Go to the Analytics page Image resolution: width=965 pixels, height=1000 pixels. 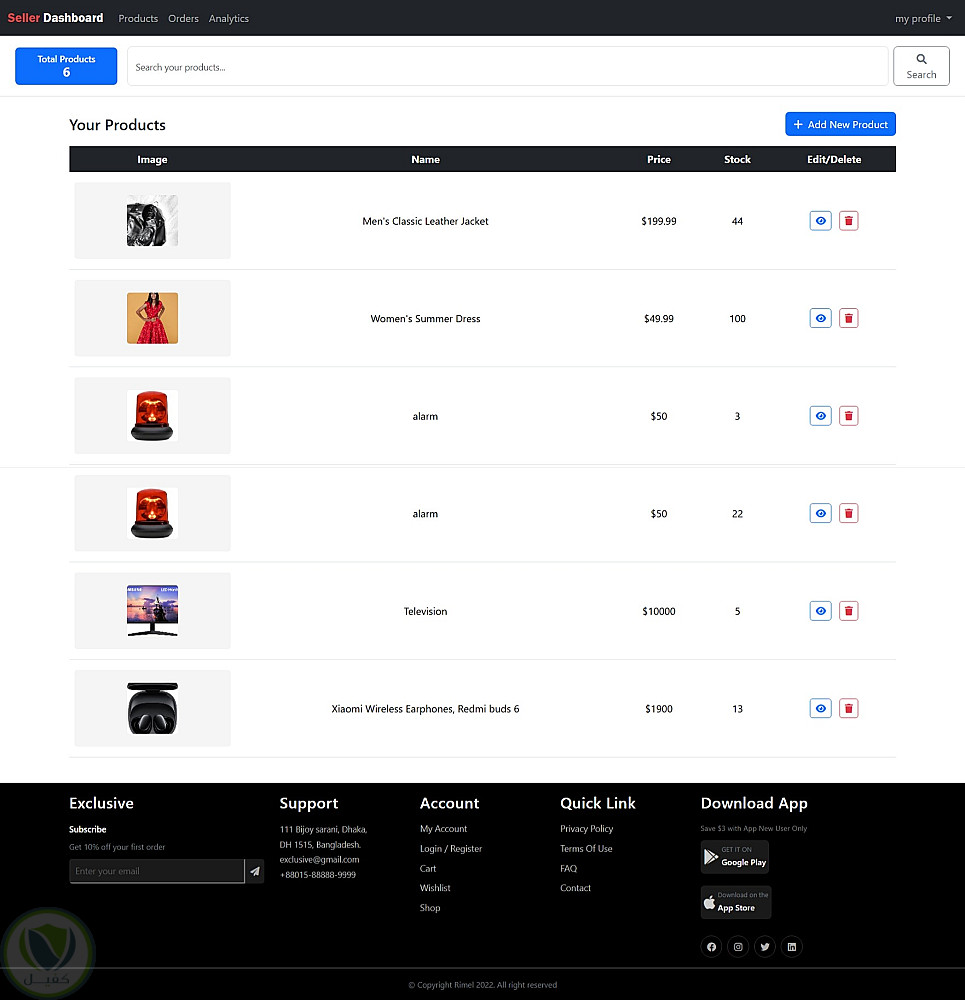[x=229, y=18]
